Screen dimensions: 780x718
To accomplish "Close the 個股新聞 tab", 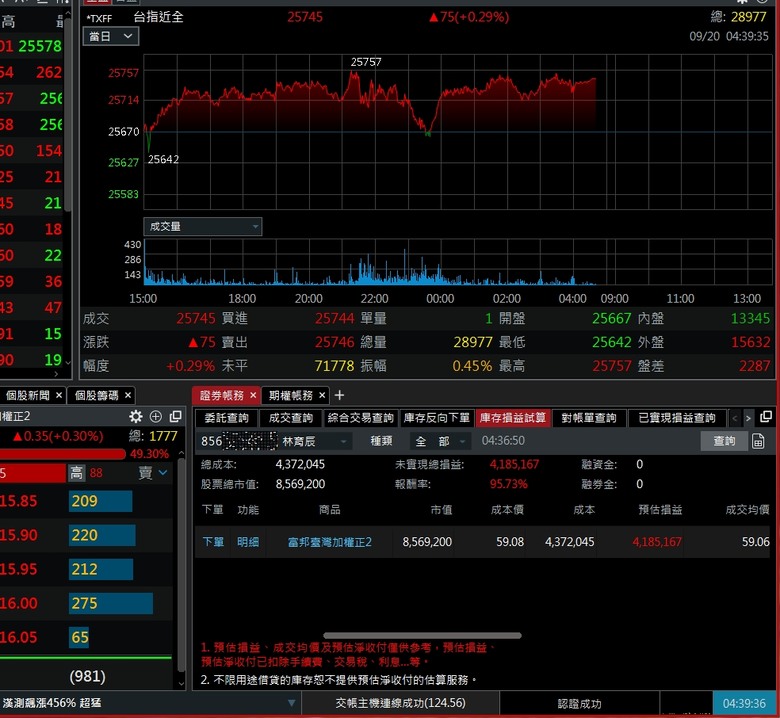I will 59,395.
